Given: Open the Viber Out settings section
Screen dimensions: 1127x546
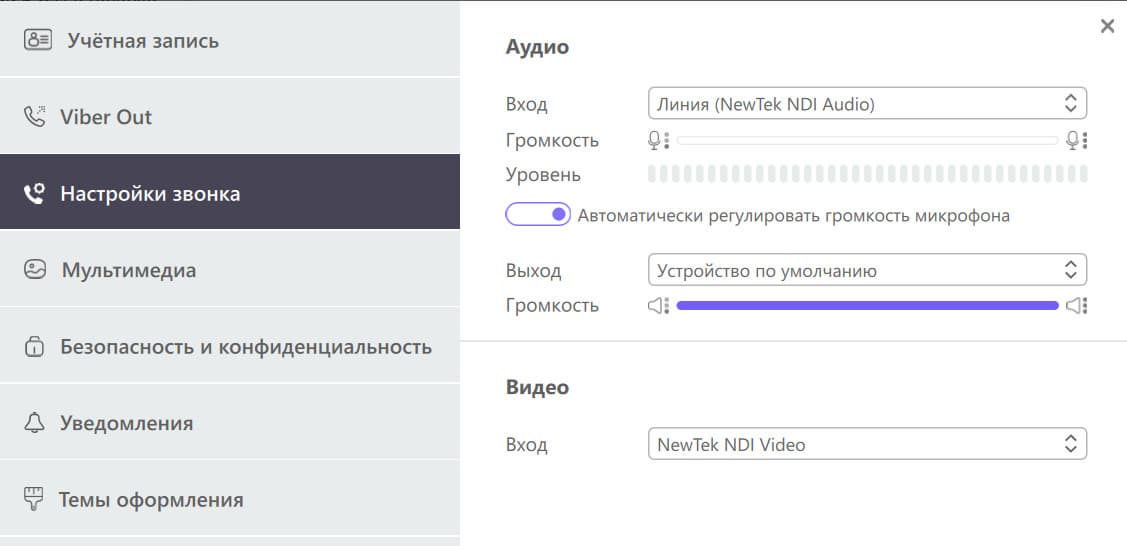Looking at the screenshot, I should 230,116.
